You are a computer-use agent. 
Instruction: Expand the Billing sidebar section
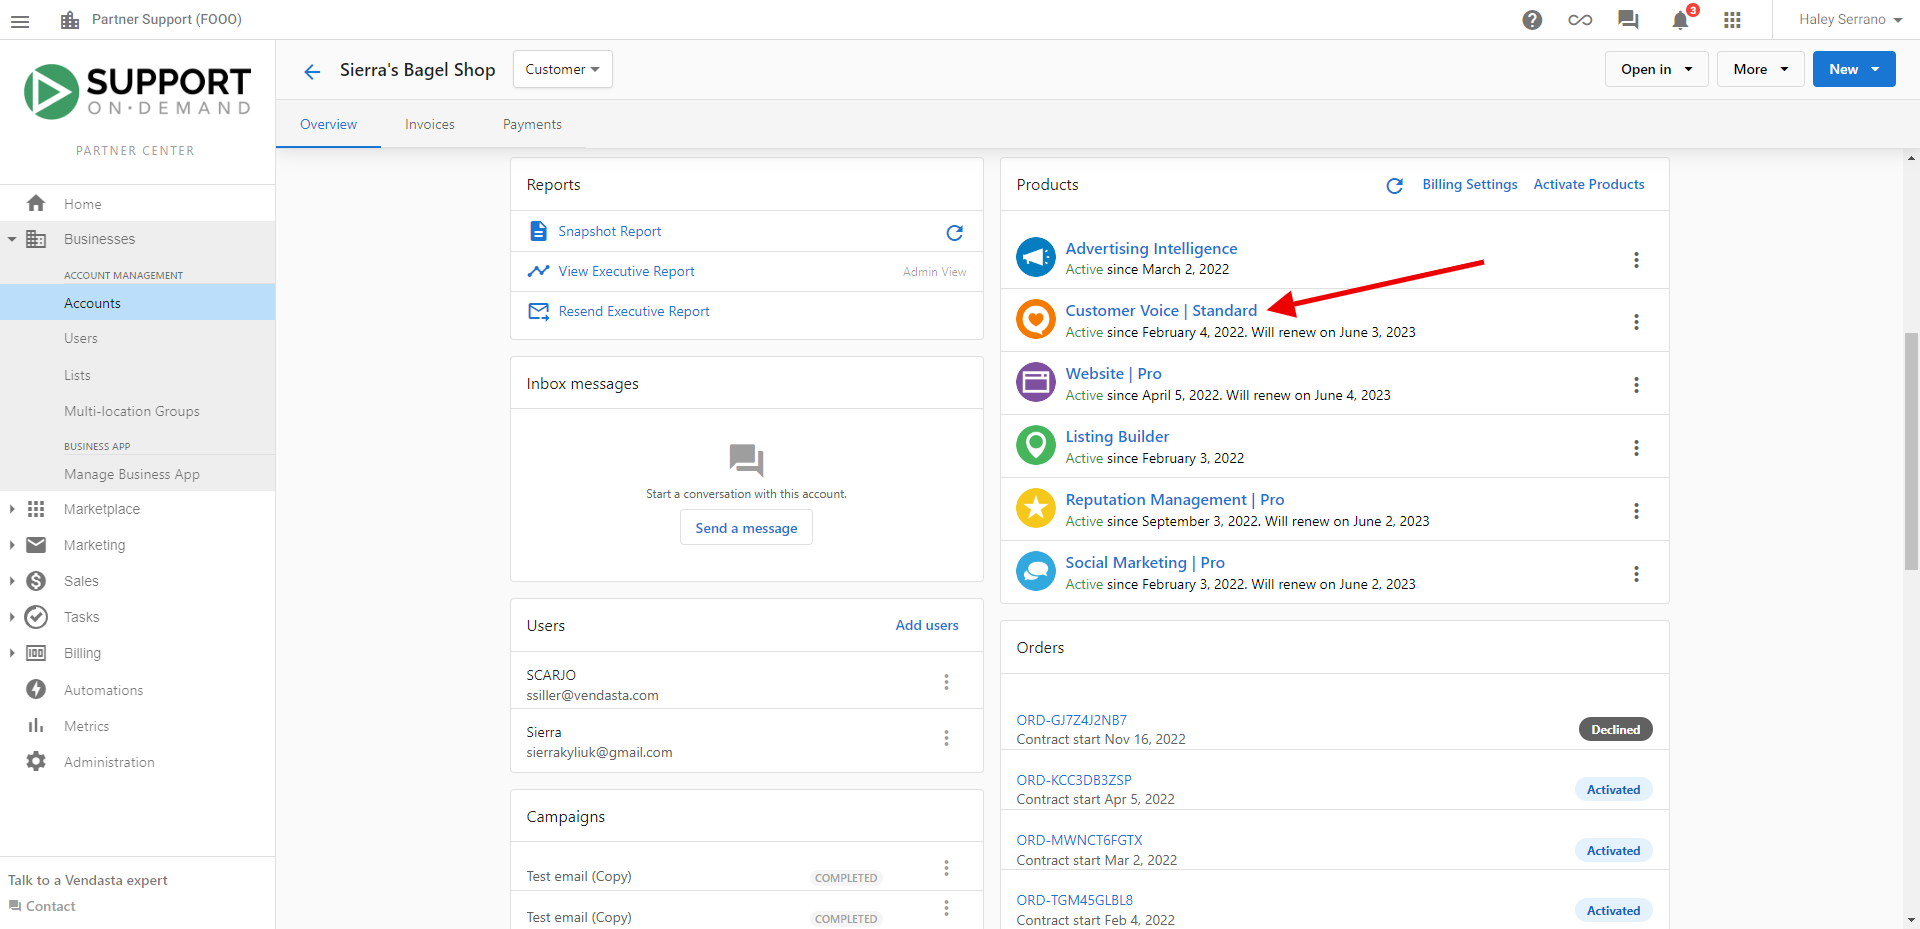point(82,653)
